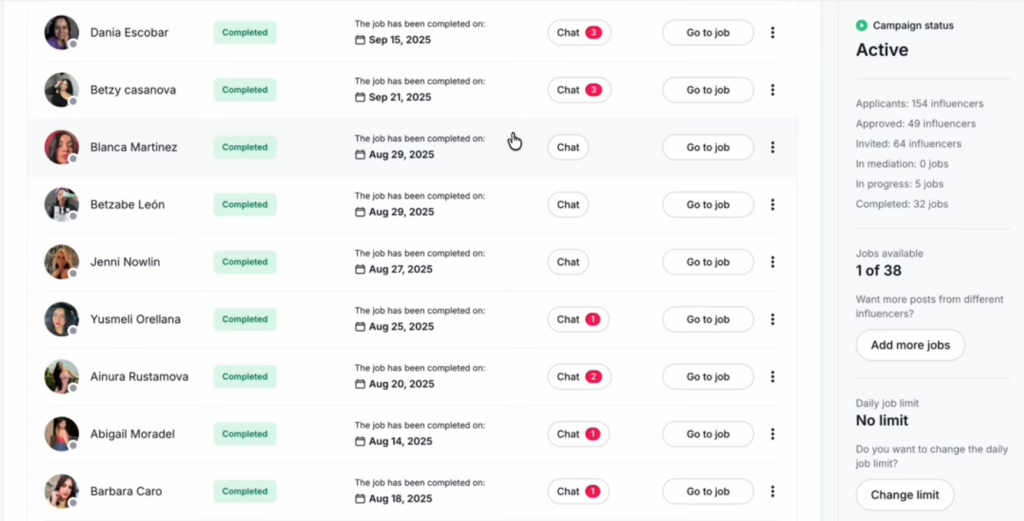
Task: Click the Change limit button
Action: pyautogui.click(x=904, y=495)
